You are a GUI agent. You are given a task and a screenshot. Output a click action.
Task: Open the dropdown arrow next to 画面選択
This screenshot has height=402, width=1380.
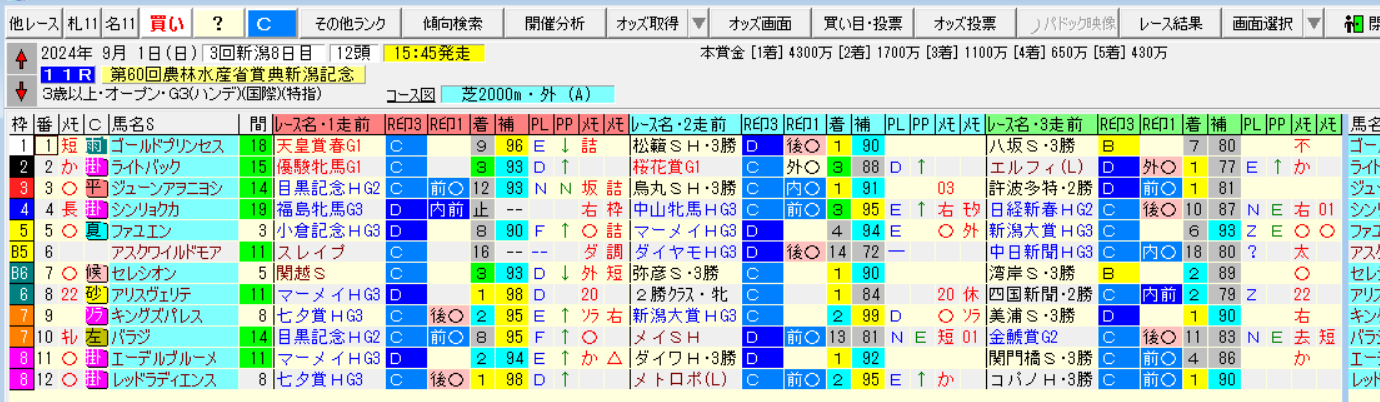[1315, 24]
